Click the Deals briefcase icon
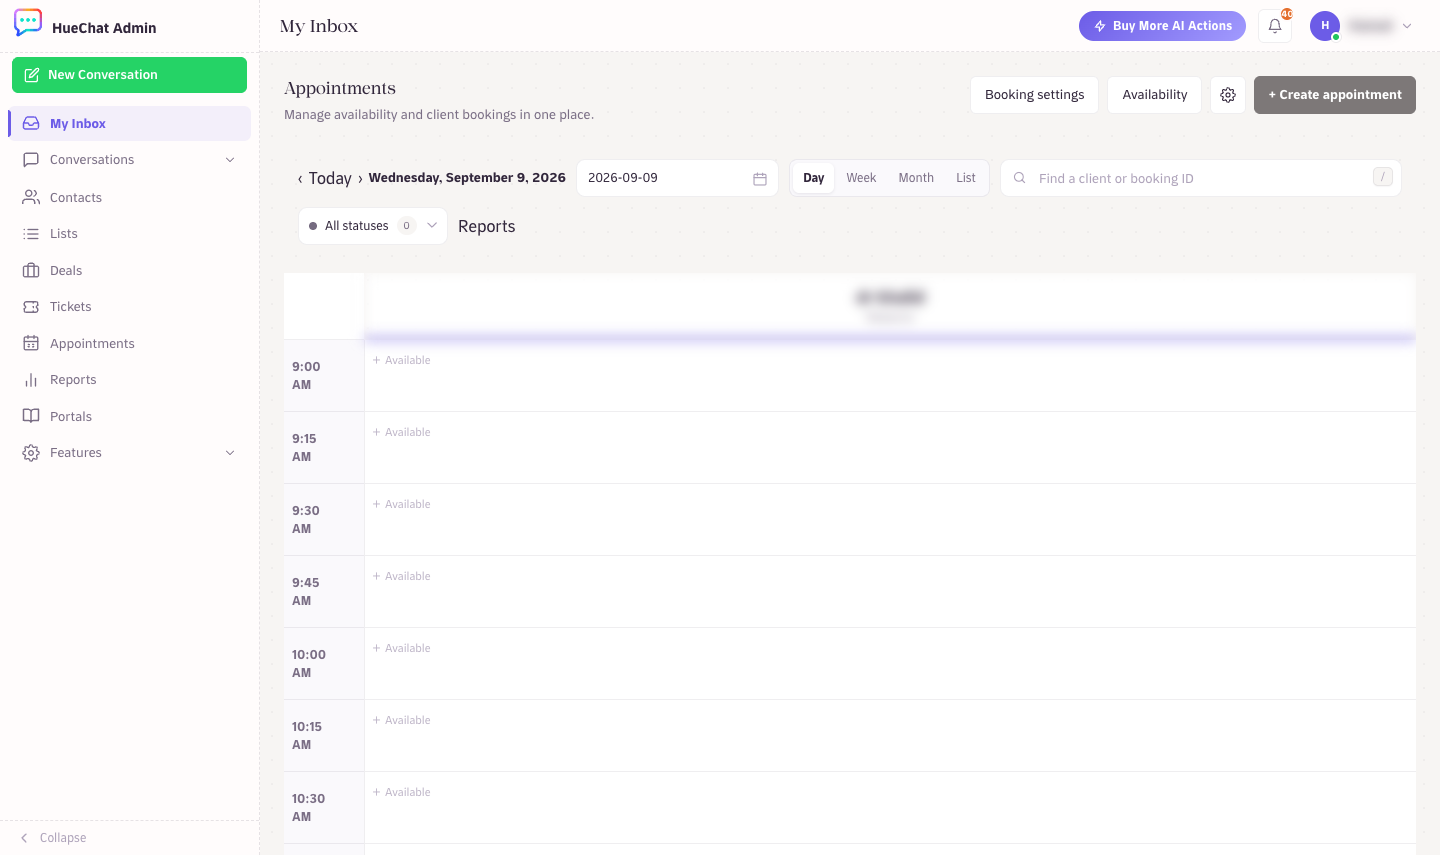Image resolution: width=1440 pixels, height=855 pixels. coord(31,271)
